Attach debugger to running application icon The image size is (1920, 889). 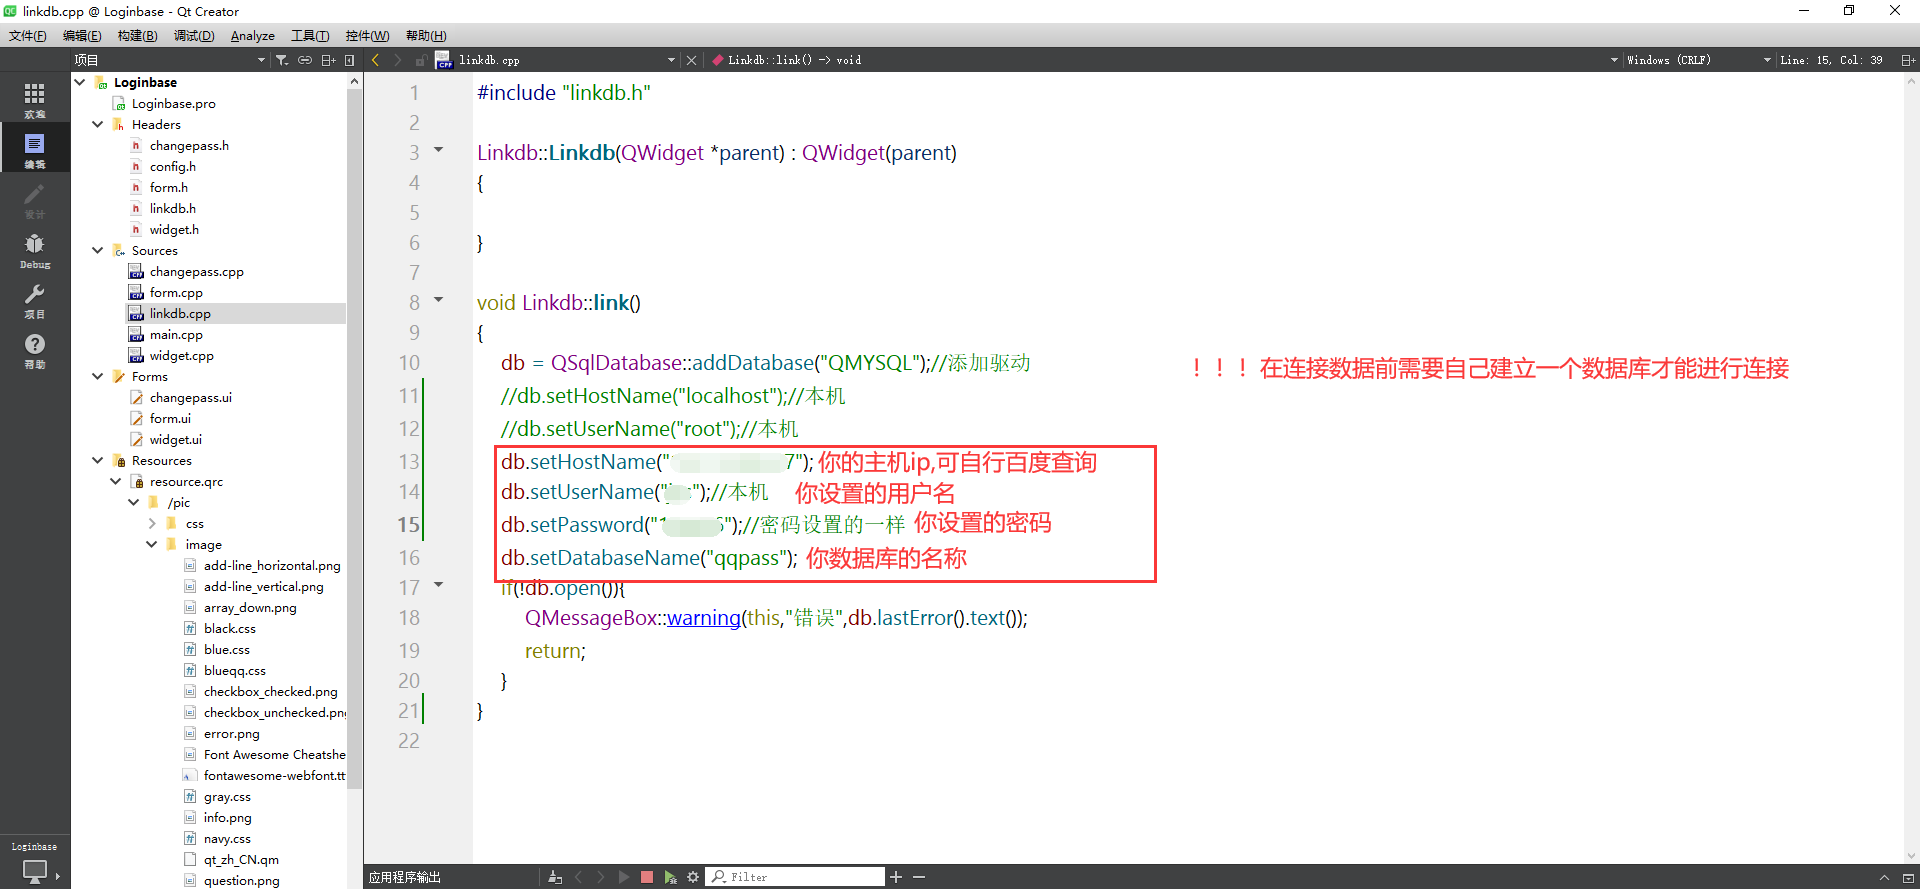(670, 877)
